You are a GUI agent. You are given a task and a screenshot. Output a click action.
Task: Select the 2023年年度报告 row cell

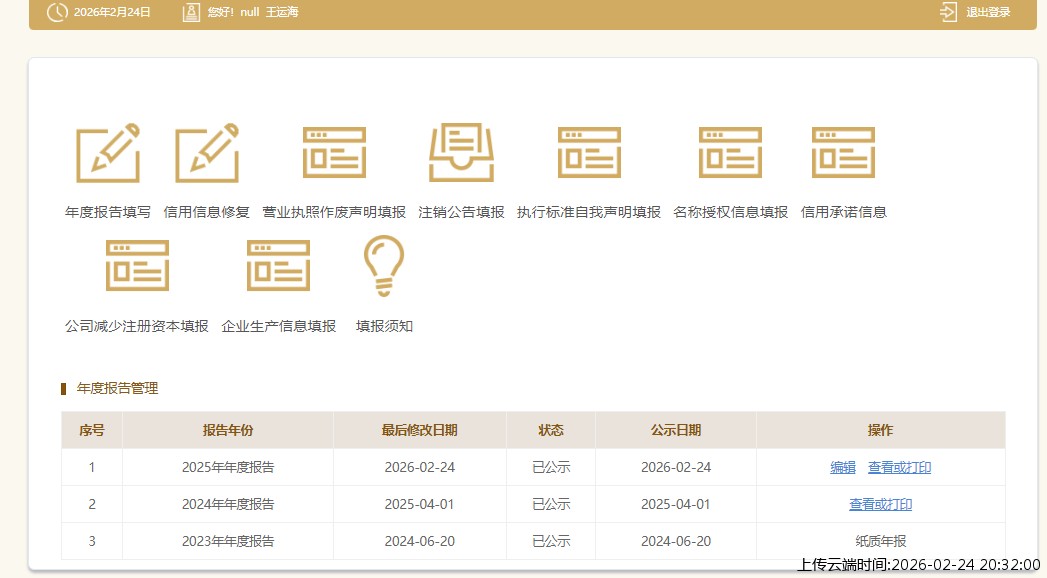tap(228, 541)
